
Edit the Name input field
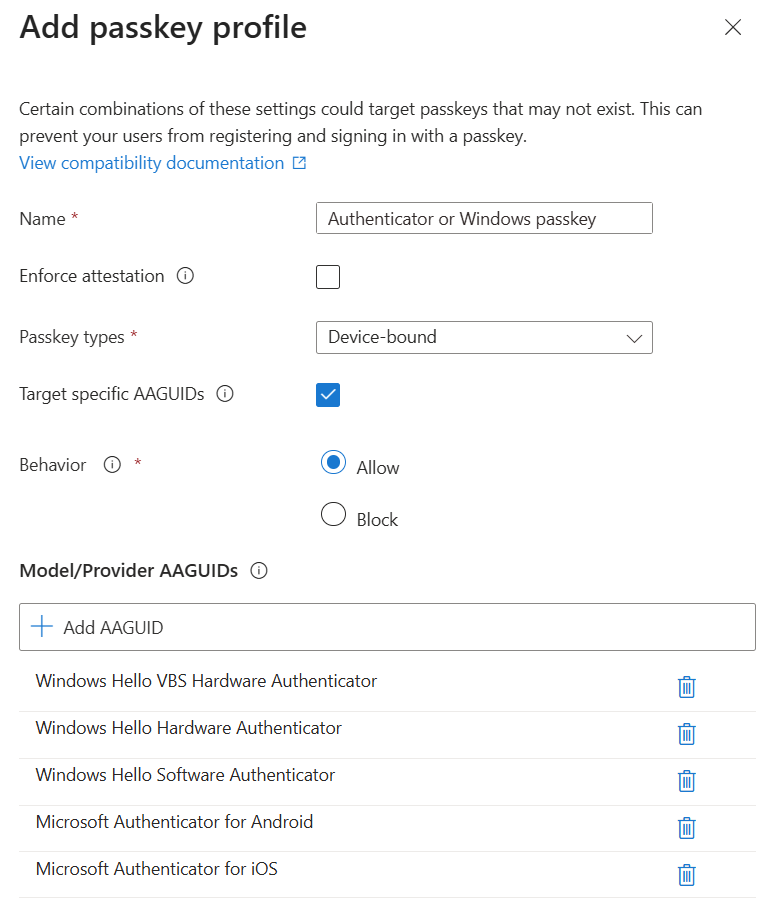484,218
